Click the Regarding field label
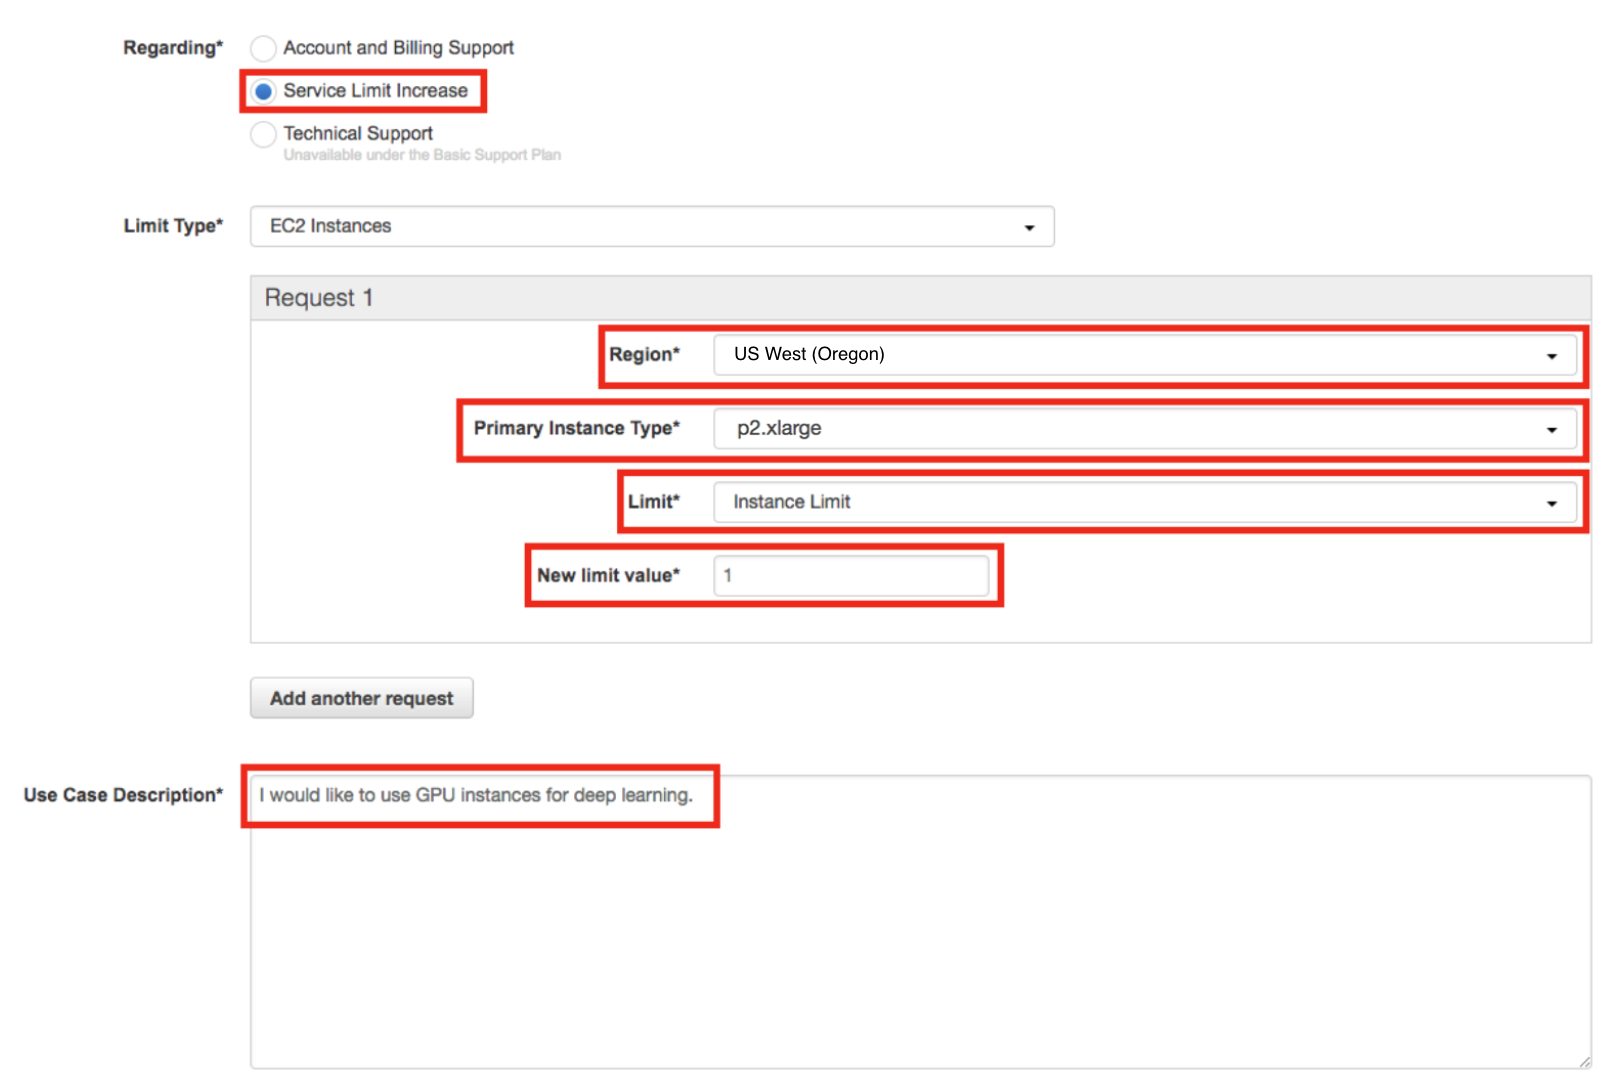Image resolution: width=1624 pixels, height=1086 pixels. 173,48
